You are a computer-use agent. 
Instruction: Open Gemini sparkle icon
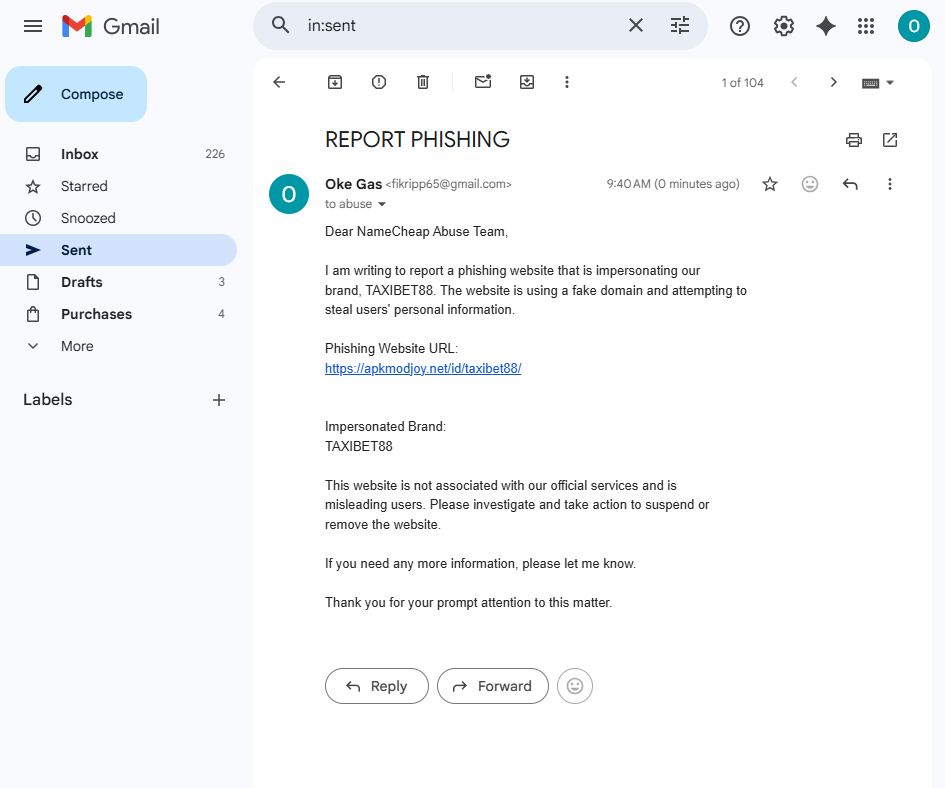[826, 26]
